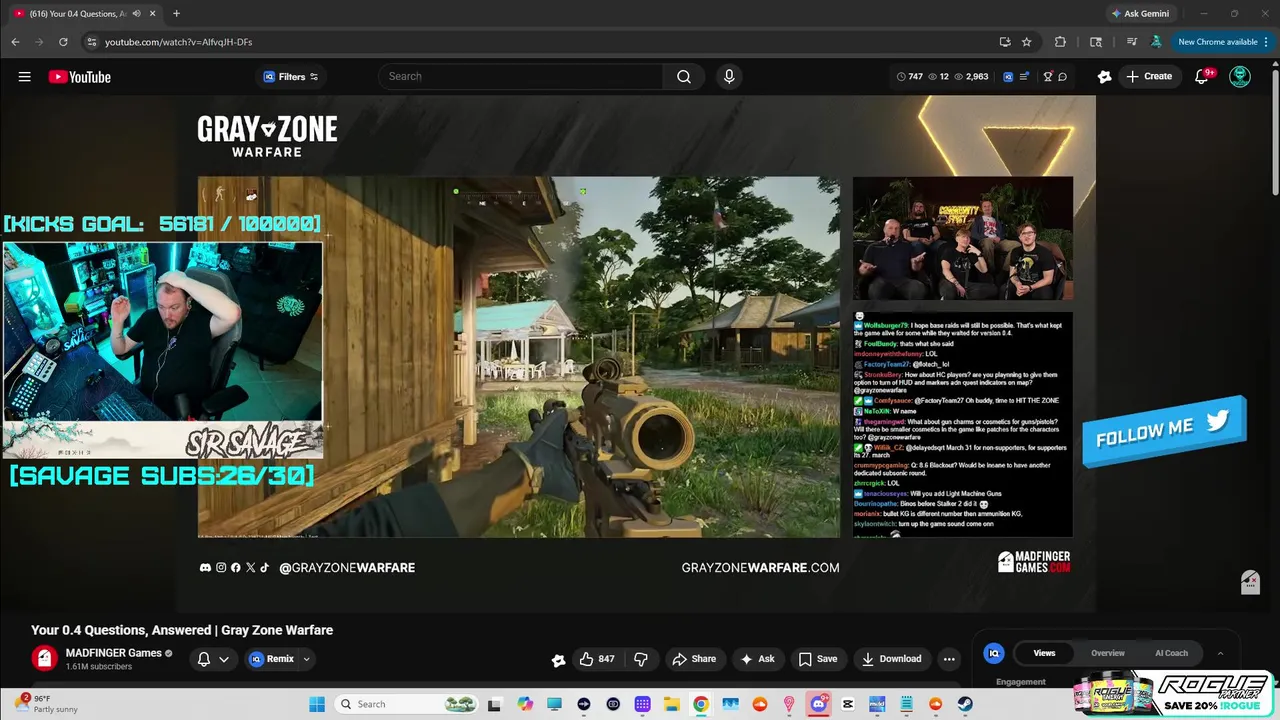Open the YouTube hamburger guide menu
The width and height of the screenshot is (1280, 720).
point(24,77)
